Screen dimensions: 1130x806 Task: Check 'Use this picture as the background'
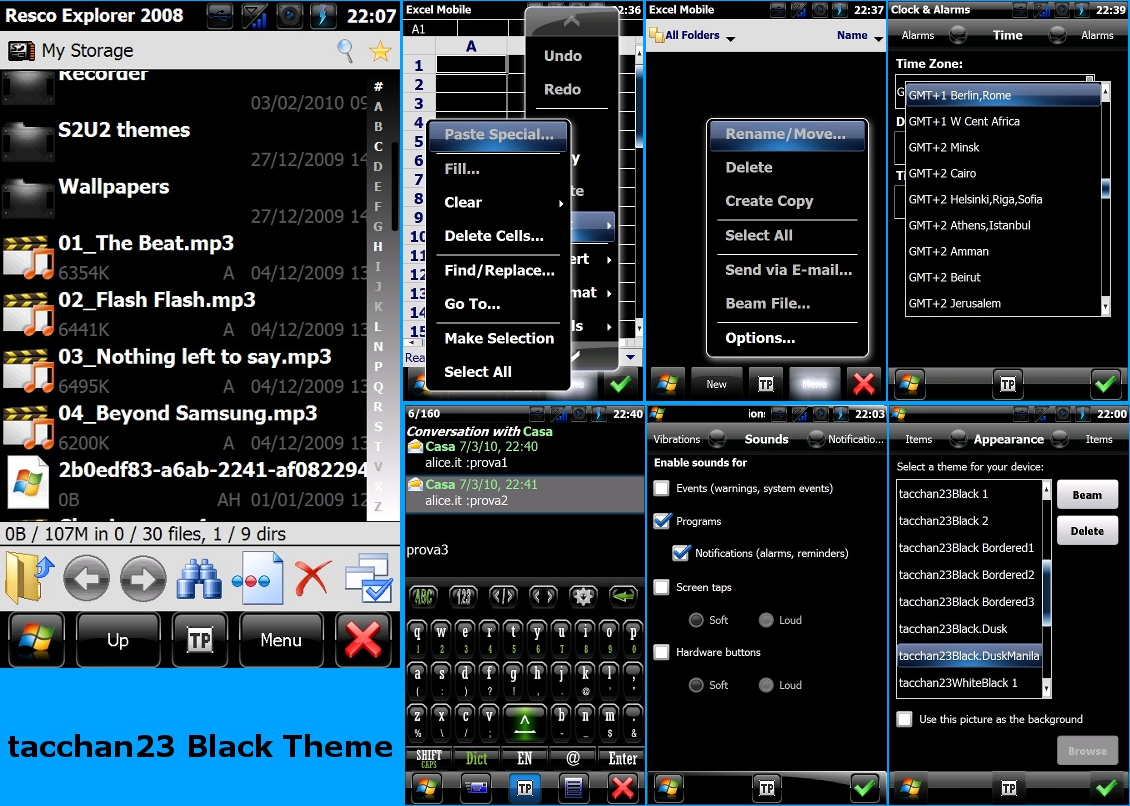pos(904,719)
